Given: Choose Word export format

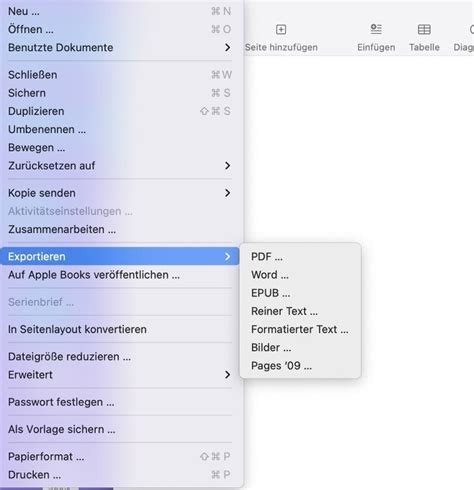Looking at the screenshot, I should 300,275.
